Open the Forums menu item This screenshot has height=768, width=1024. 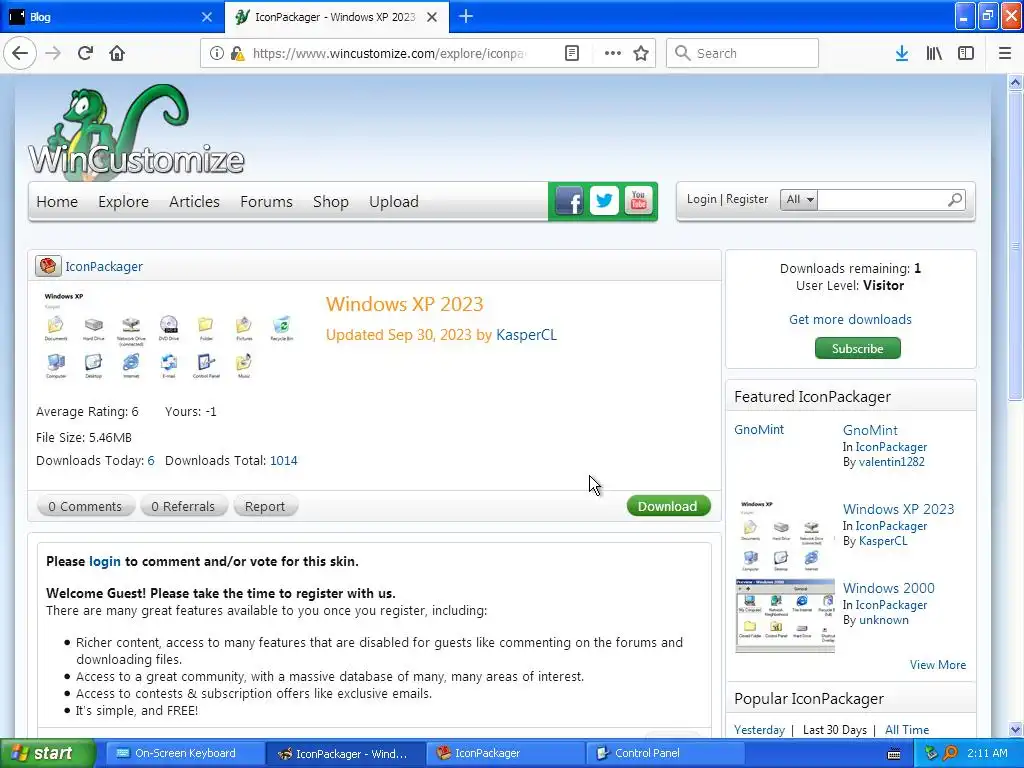point(266,201)
